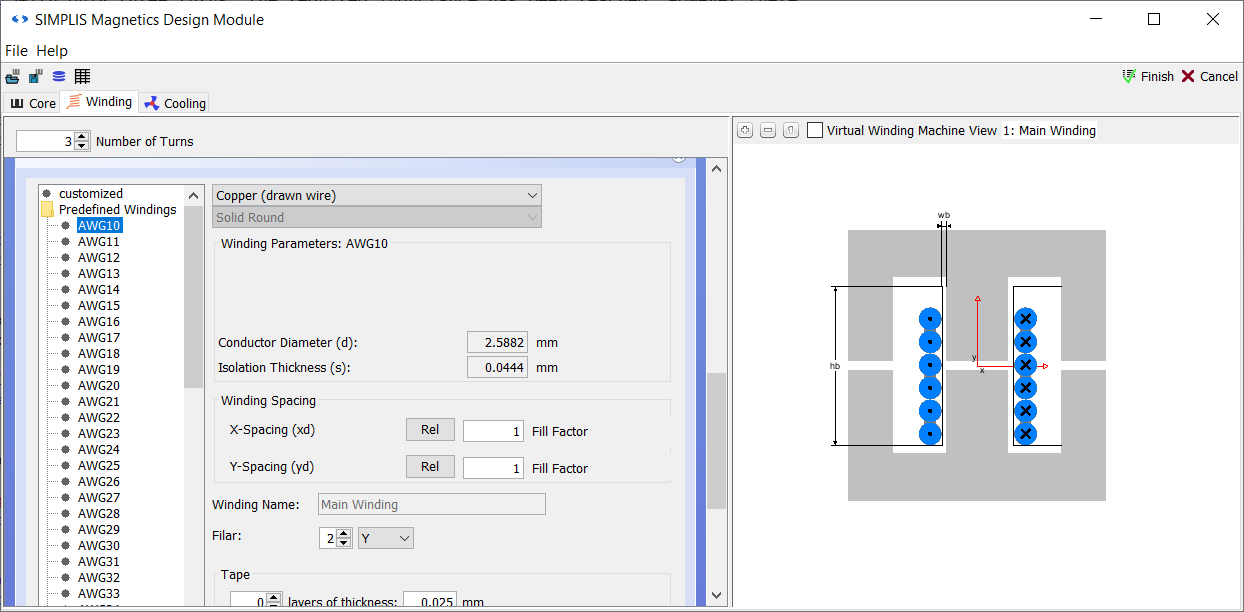This screenshot has width=1244, height=612.
Task: Open the Copper (drawn wire) material dropdown
Action: pyautogui.click(x=377, y=196)
